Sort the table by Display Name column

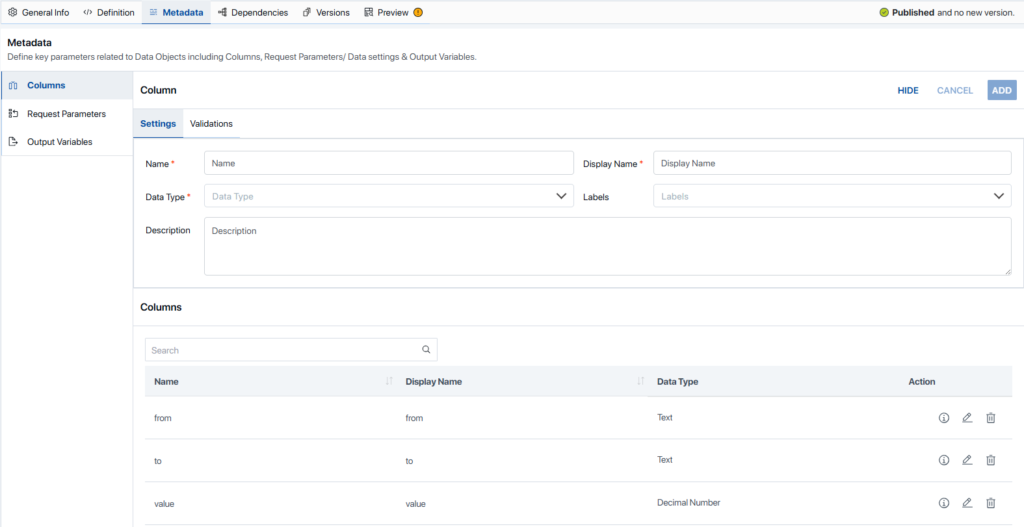641,381
